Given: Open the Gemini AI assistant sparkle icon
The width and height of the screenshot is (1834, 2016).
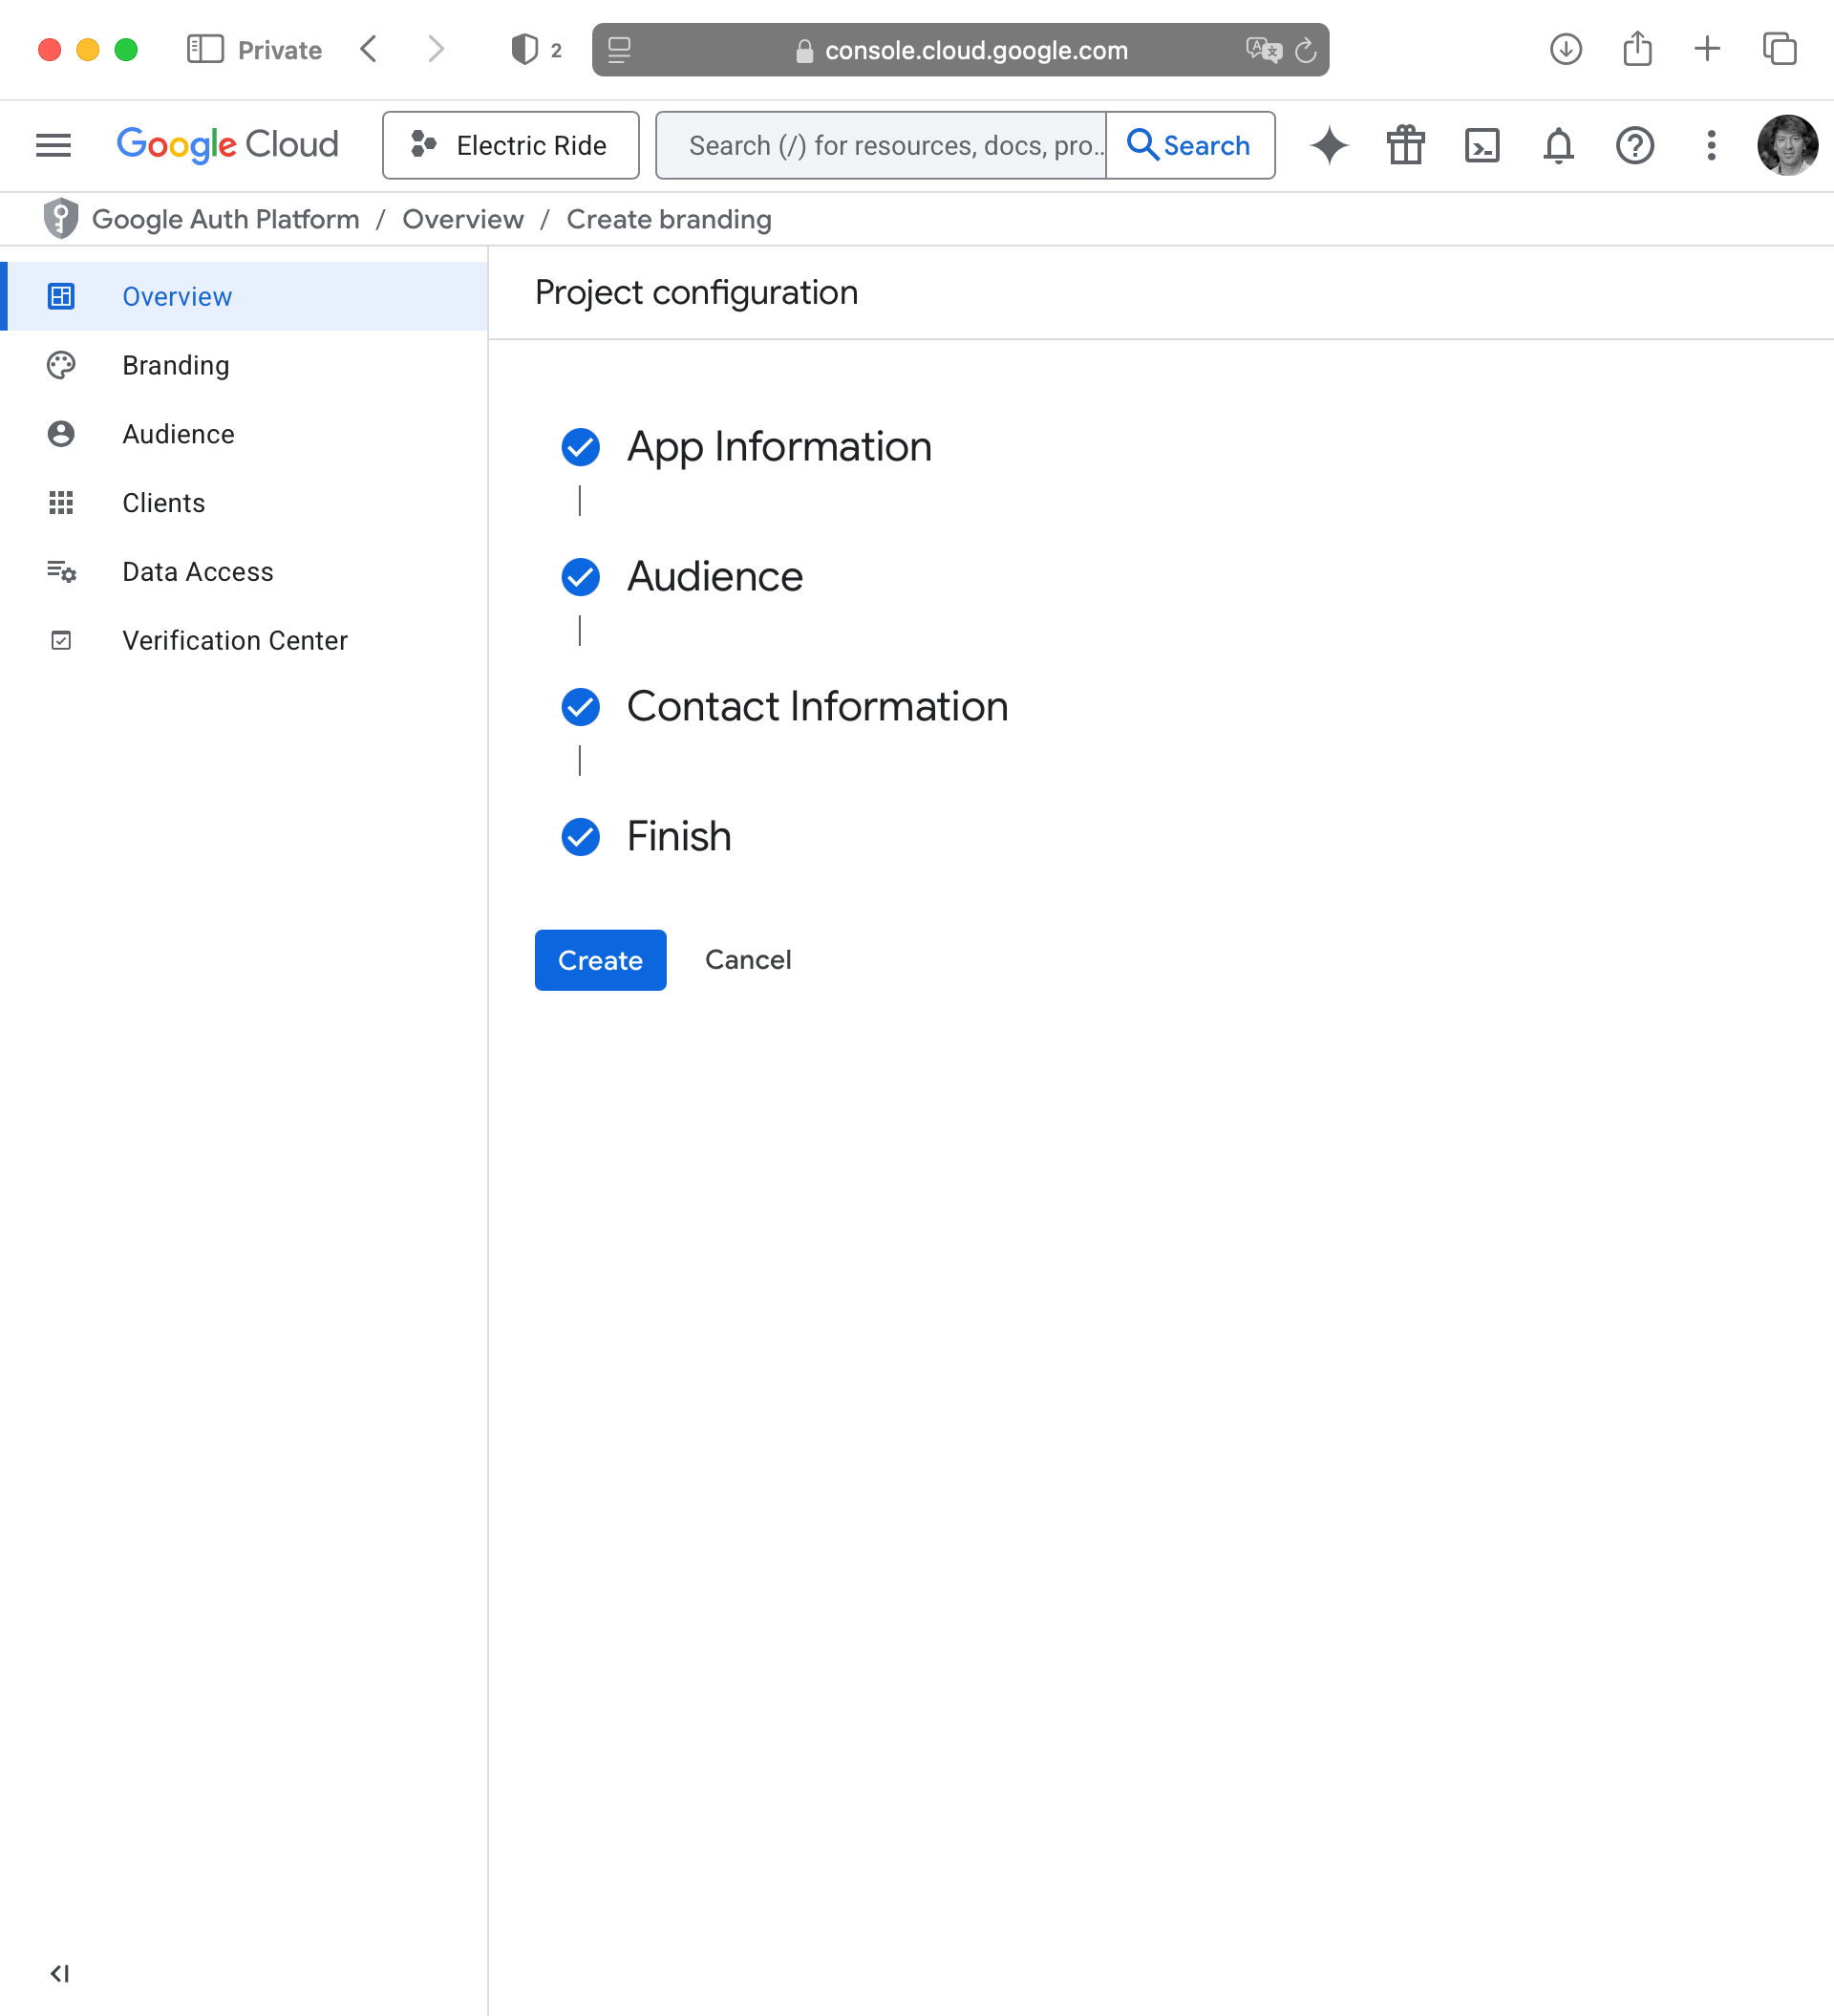Looking at the screenshot, I should click(1329, 146).
